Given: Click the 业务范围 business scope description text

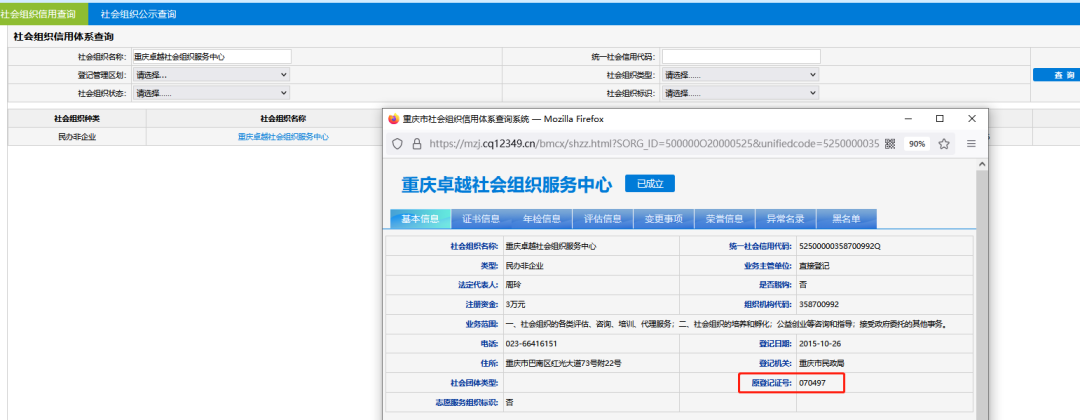Looking at the screenshot, I should pos(729,324).
